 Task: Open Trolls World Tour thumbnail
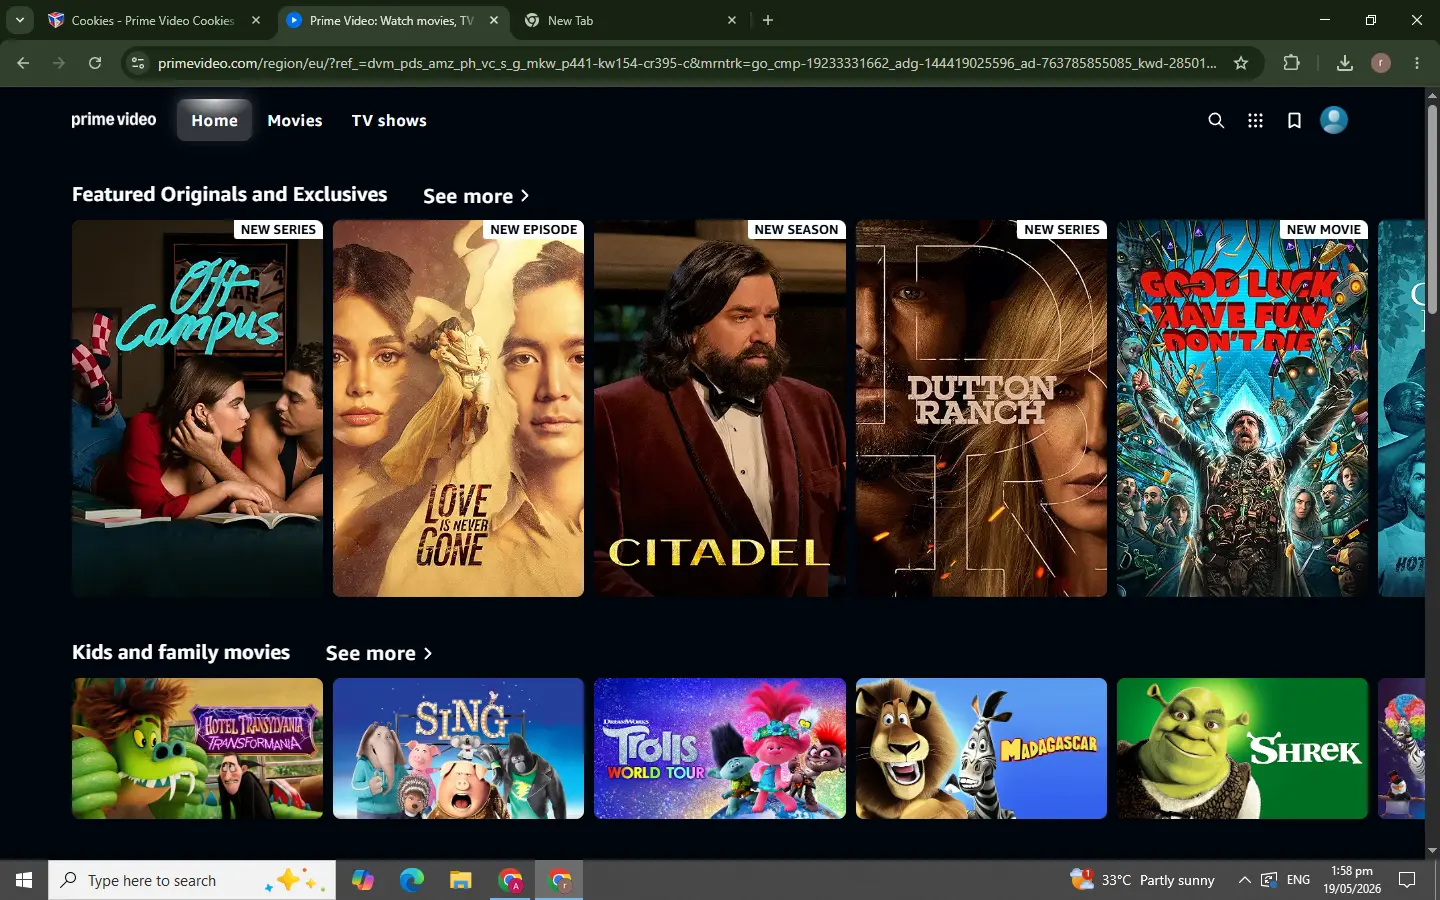click(x=720, y=748)
